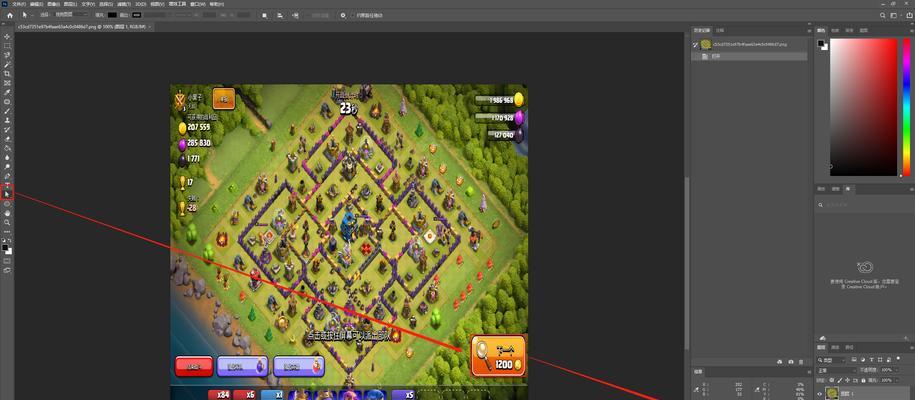Viewport: 915px width, 400px height.
Task: Toggle history brush source on snapshot
Action: point(695,44)
